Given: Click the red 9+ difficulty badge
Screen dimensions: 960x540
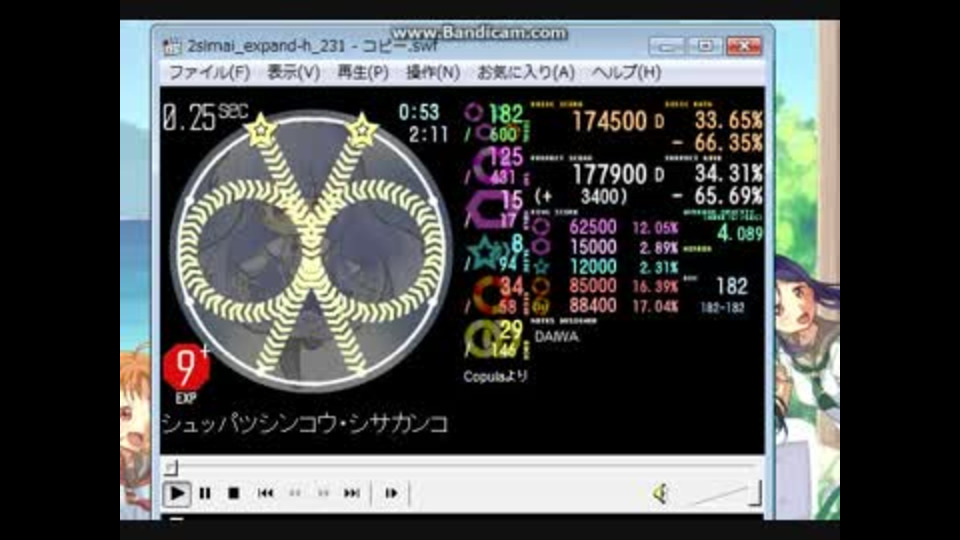Looking at the screenshot, I should click(186, 367).
